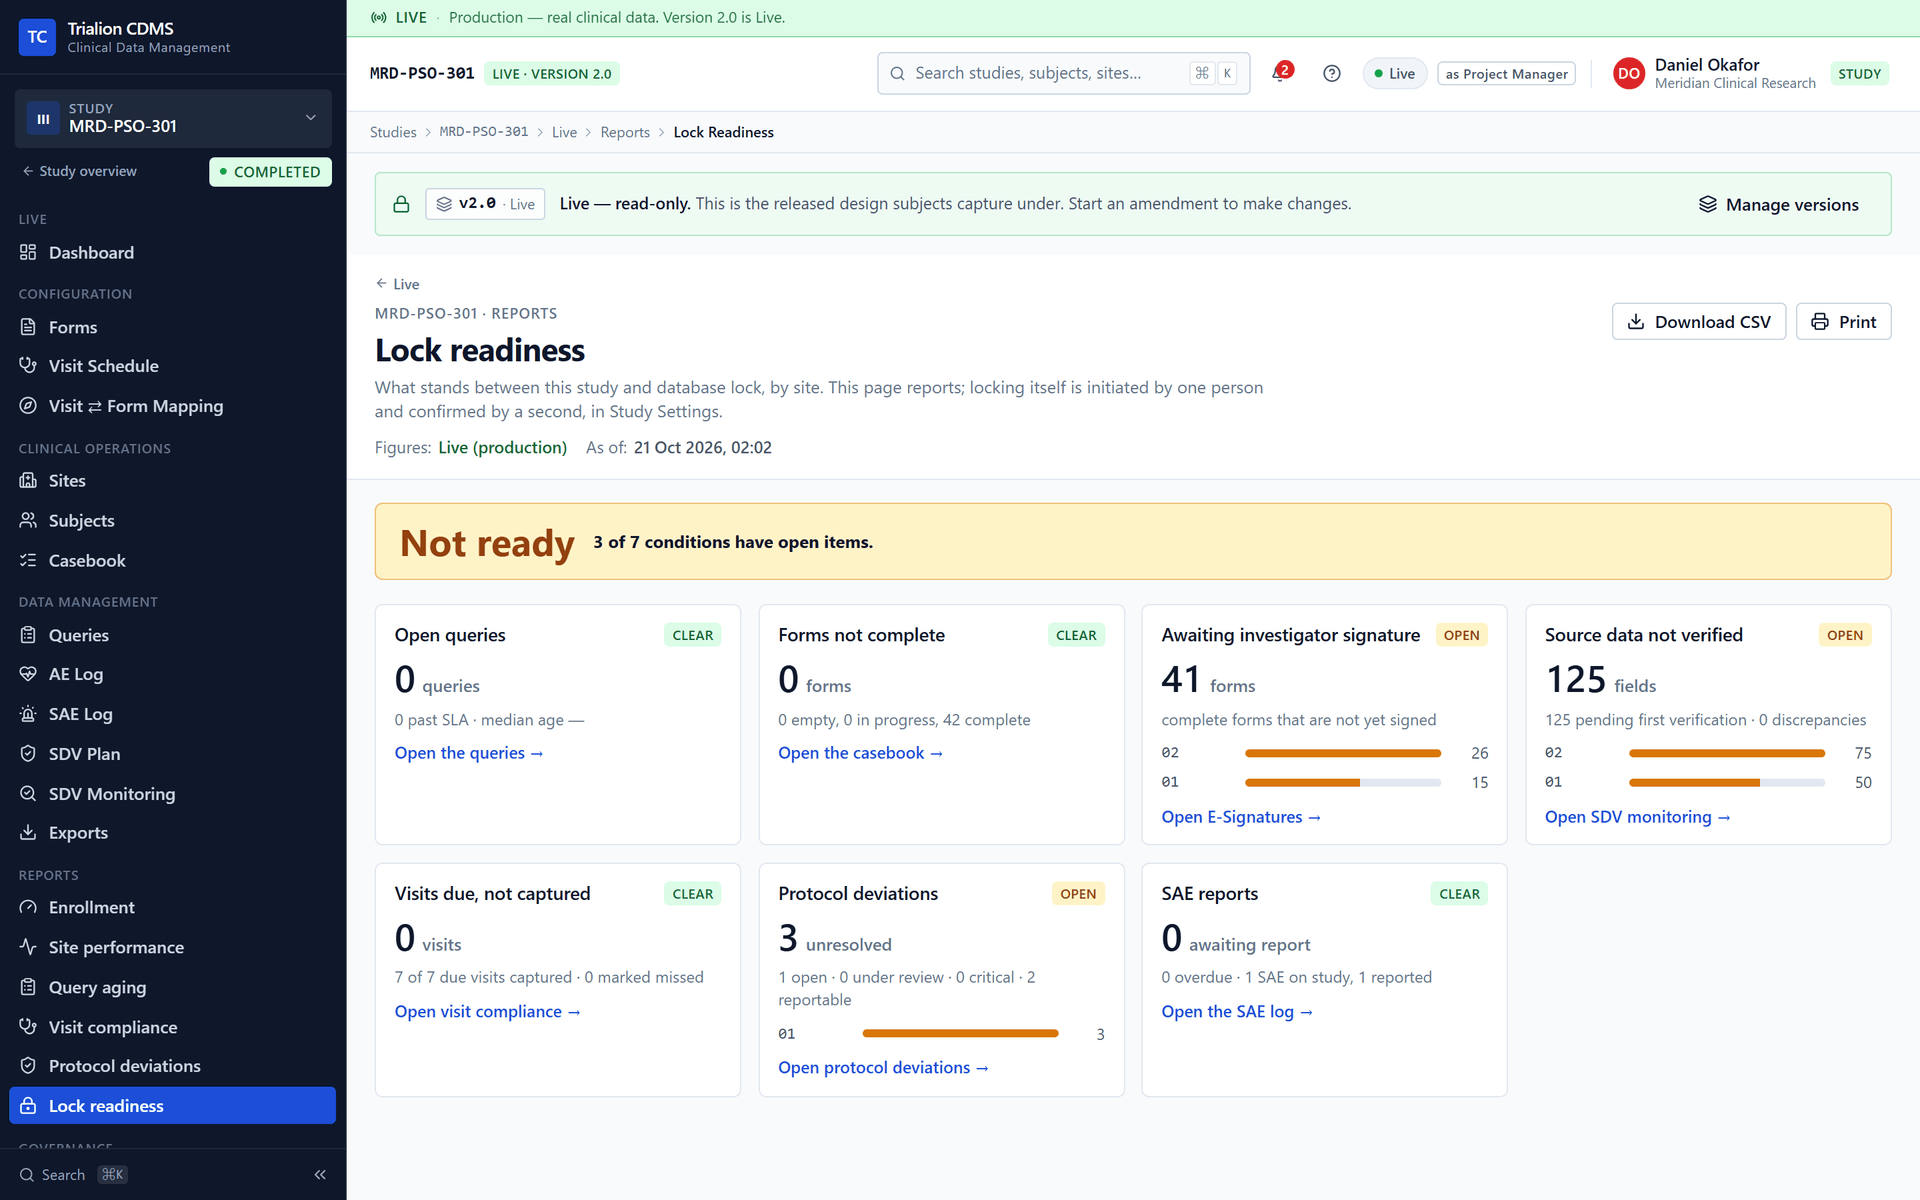
Task: Open Protocol deviations report in sidebar
Action: pyautogui.click(x=172, y=1066)
